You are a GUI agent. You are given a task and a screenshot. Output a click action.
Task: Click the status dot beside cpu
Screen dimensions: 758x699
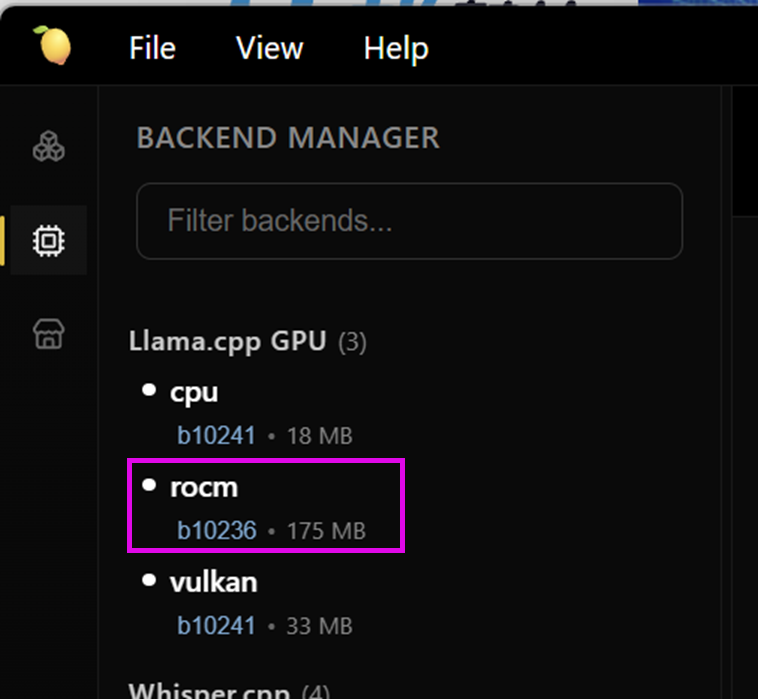[x=149, y=390]
